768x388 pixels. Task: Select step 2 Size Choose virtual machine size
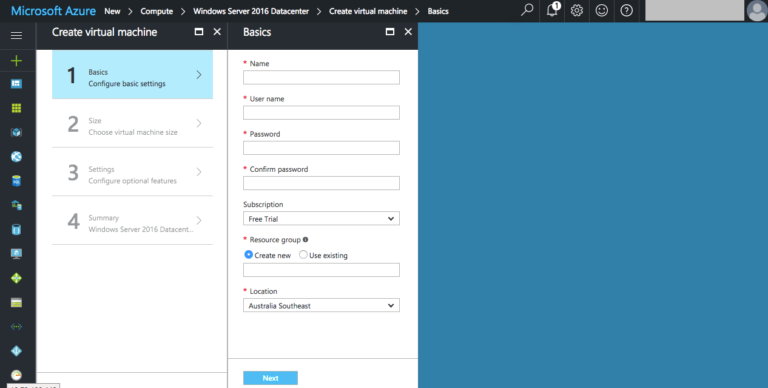pos(132,123)
